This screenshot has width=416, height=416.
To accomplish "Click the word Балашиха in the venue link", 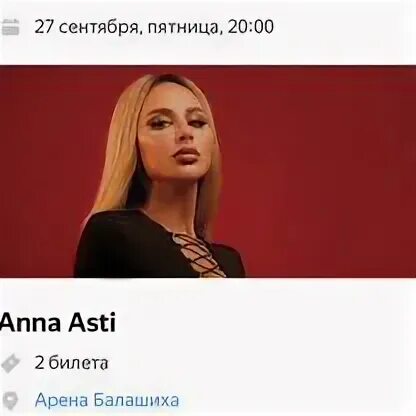I will pos(136,400).
